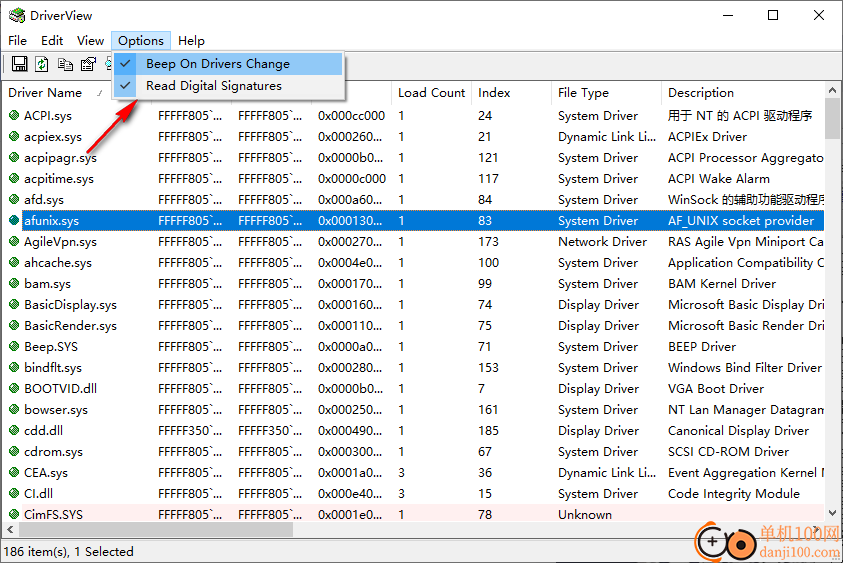Sort by Index column header

(511, 92)
